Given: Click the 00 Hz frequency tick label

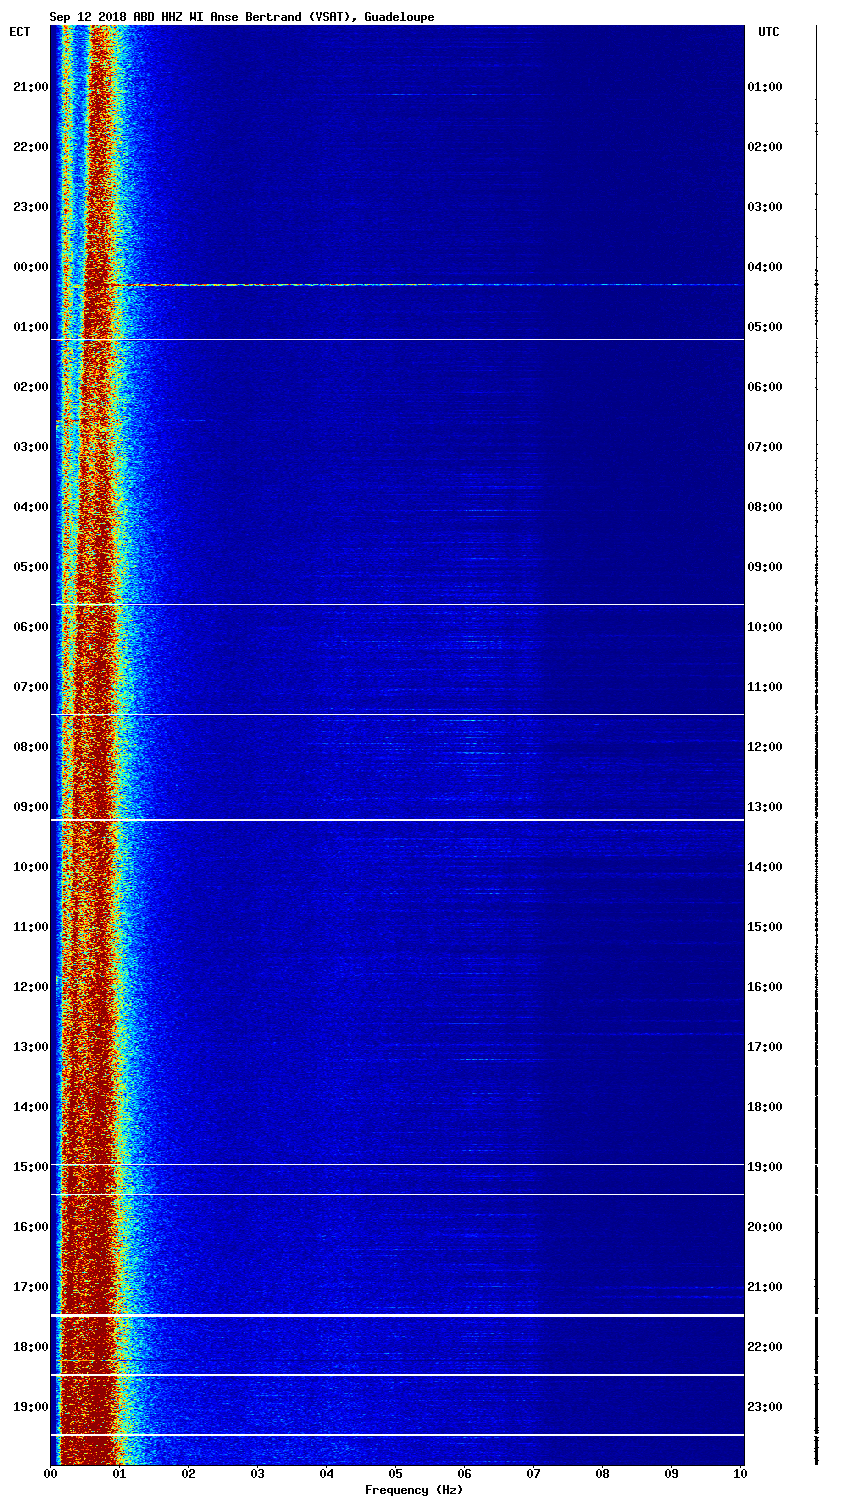Looking at the screenshot, I should pos(50,1474).
